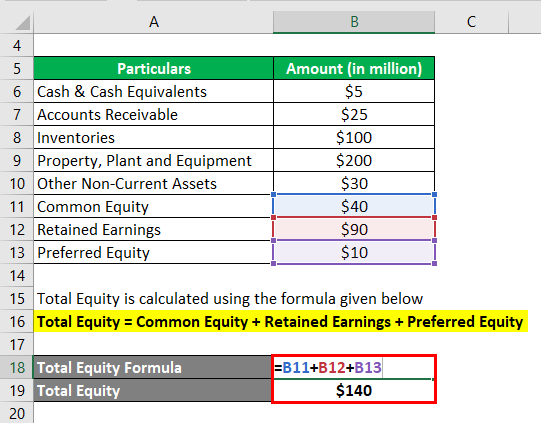Select column C header
This screenshot has height=423, width=541.
coord(471,22)
